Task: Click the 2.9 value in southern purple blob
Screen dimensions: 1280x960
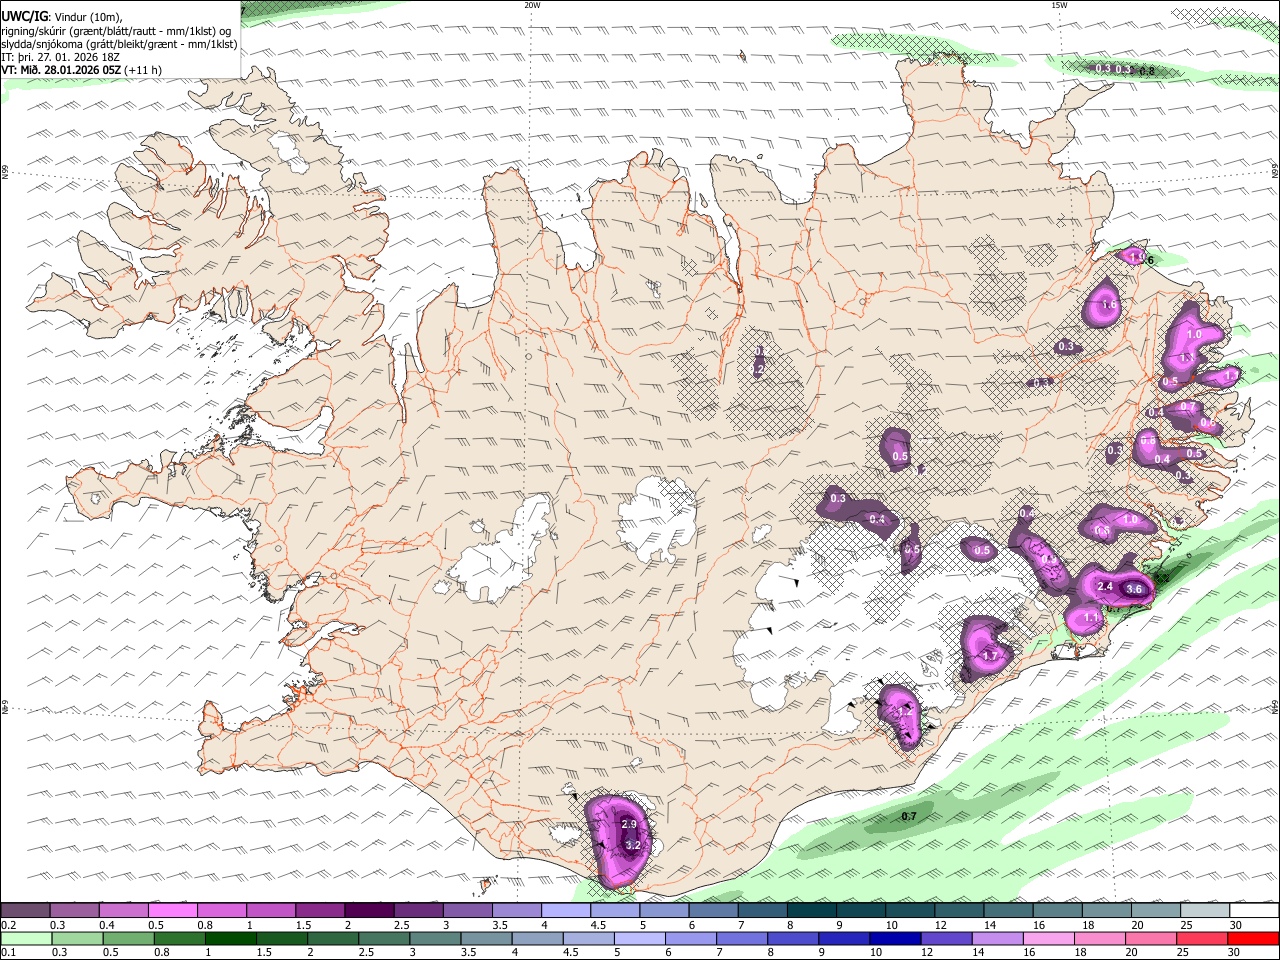Action: (629, 824)
